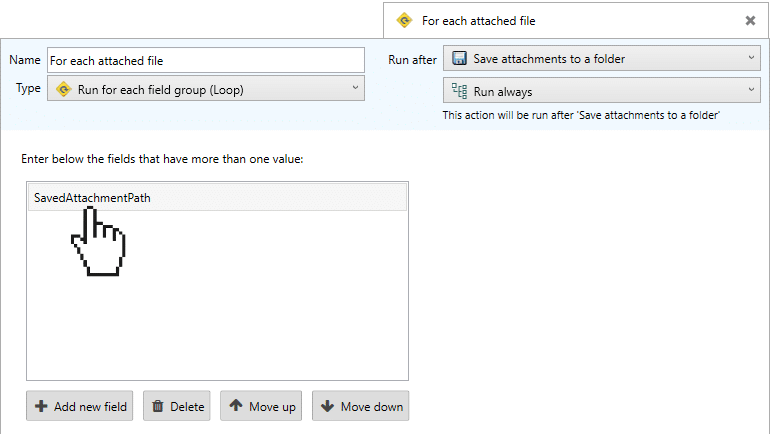This screenshot has height=434, width=770.
Task: Close the For each attached file tab
Action: [750, 21]
